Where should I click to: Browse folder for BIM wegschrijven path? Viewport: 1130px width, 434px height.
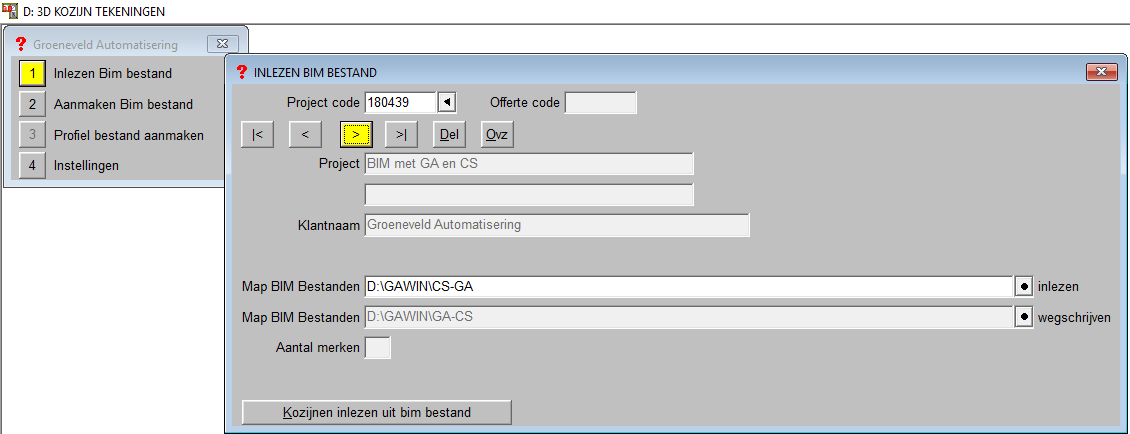point(1024,317)
